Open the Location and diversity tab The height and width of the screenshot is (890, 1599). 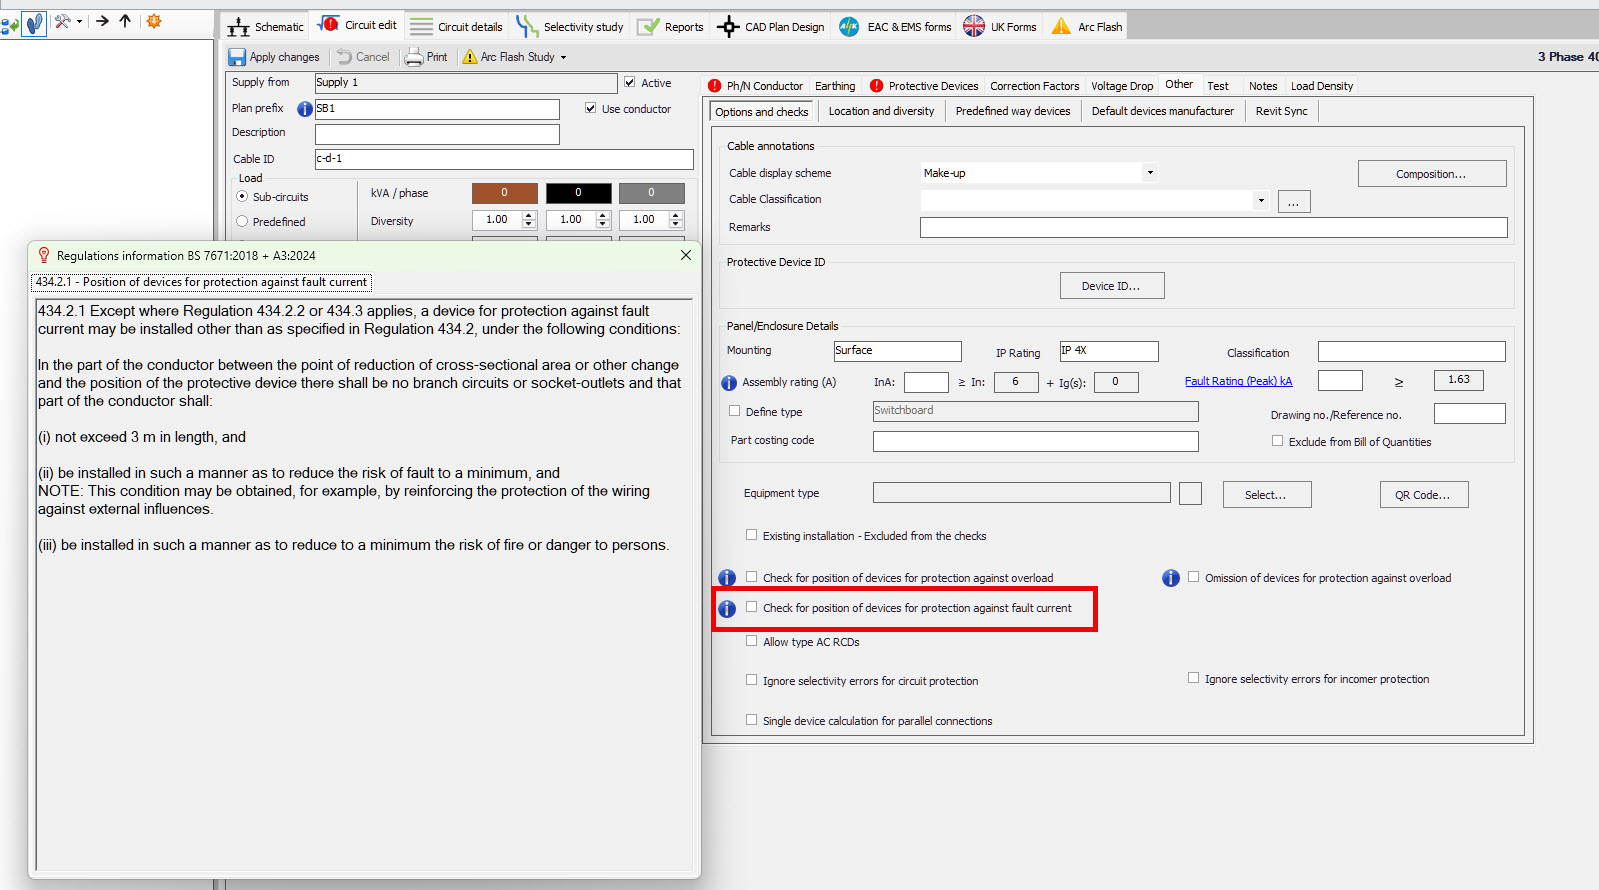(881, 111)
